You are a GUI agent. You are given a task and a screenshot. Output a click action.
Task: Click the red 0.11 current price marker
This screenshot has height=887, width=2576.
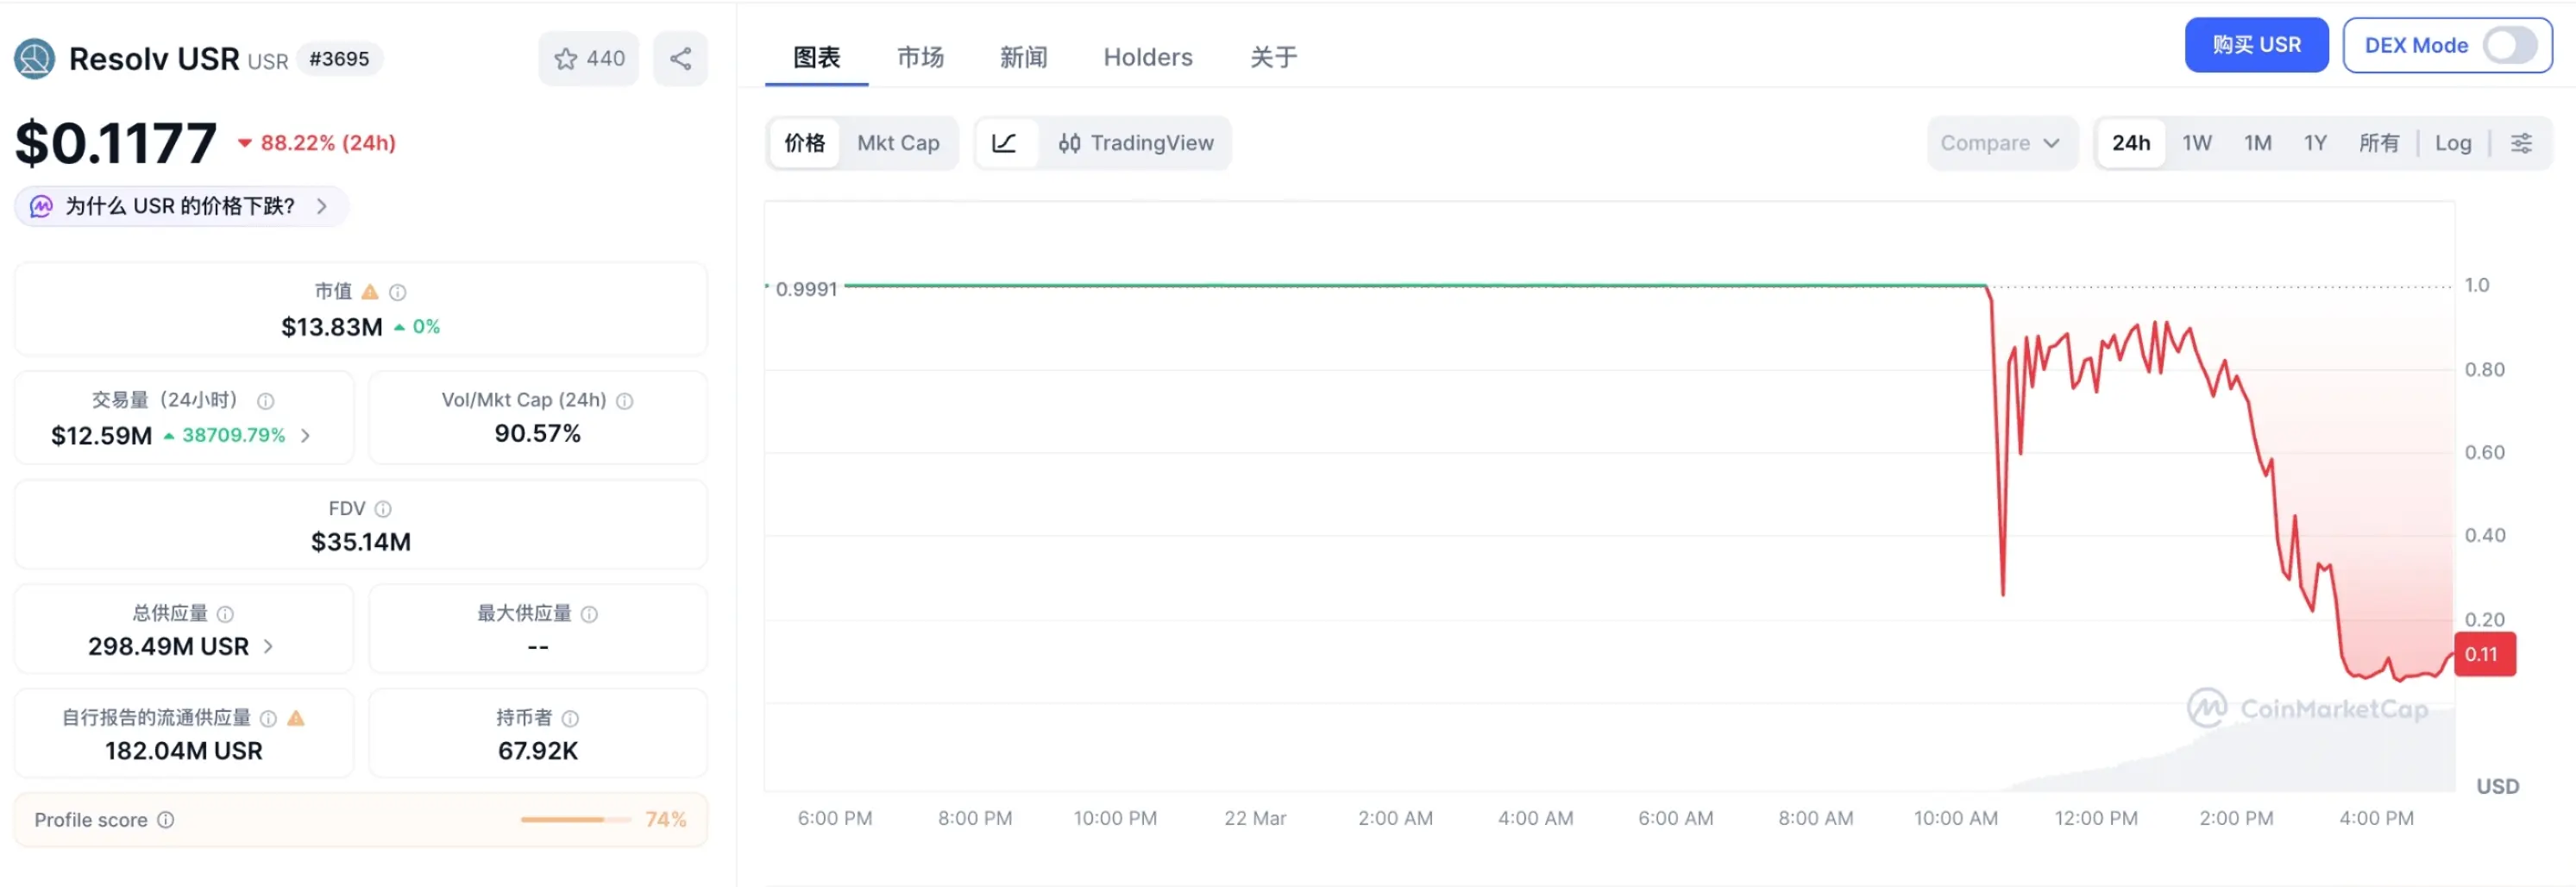point(2484,655)
